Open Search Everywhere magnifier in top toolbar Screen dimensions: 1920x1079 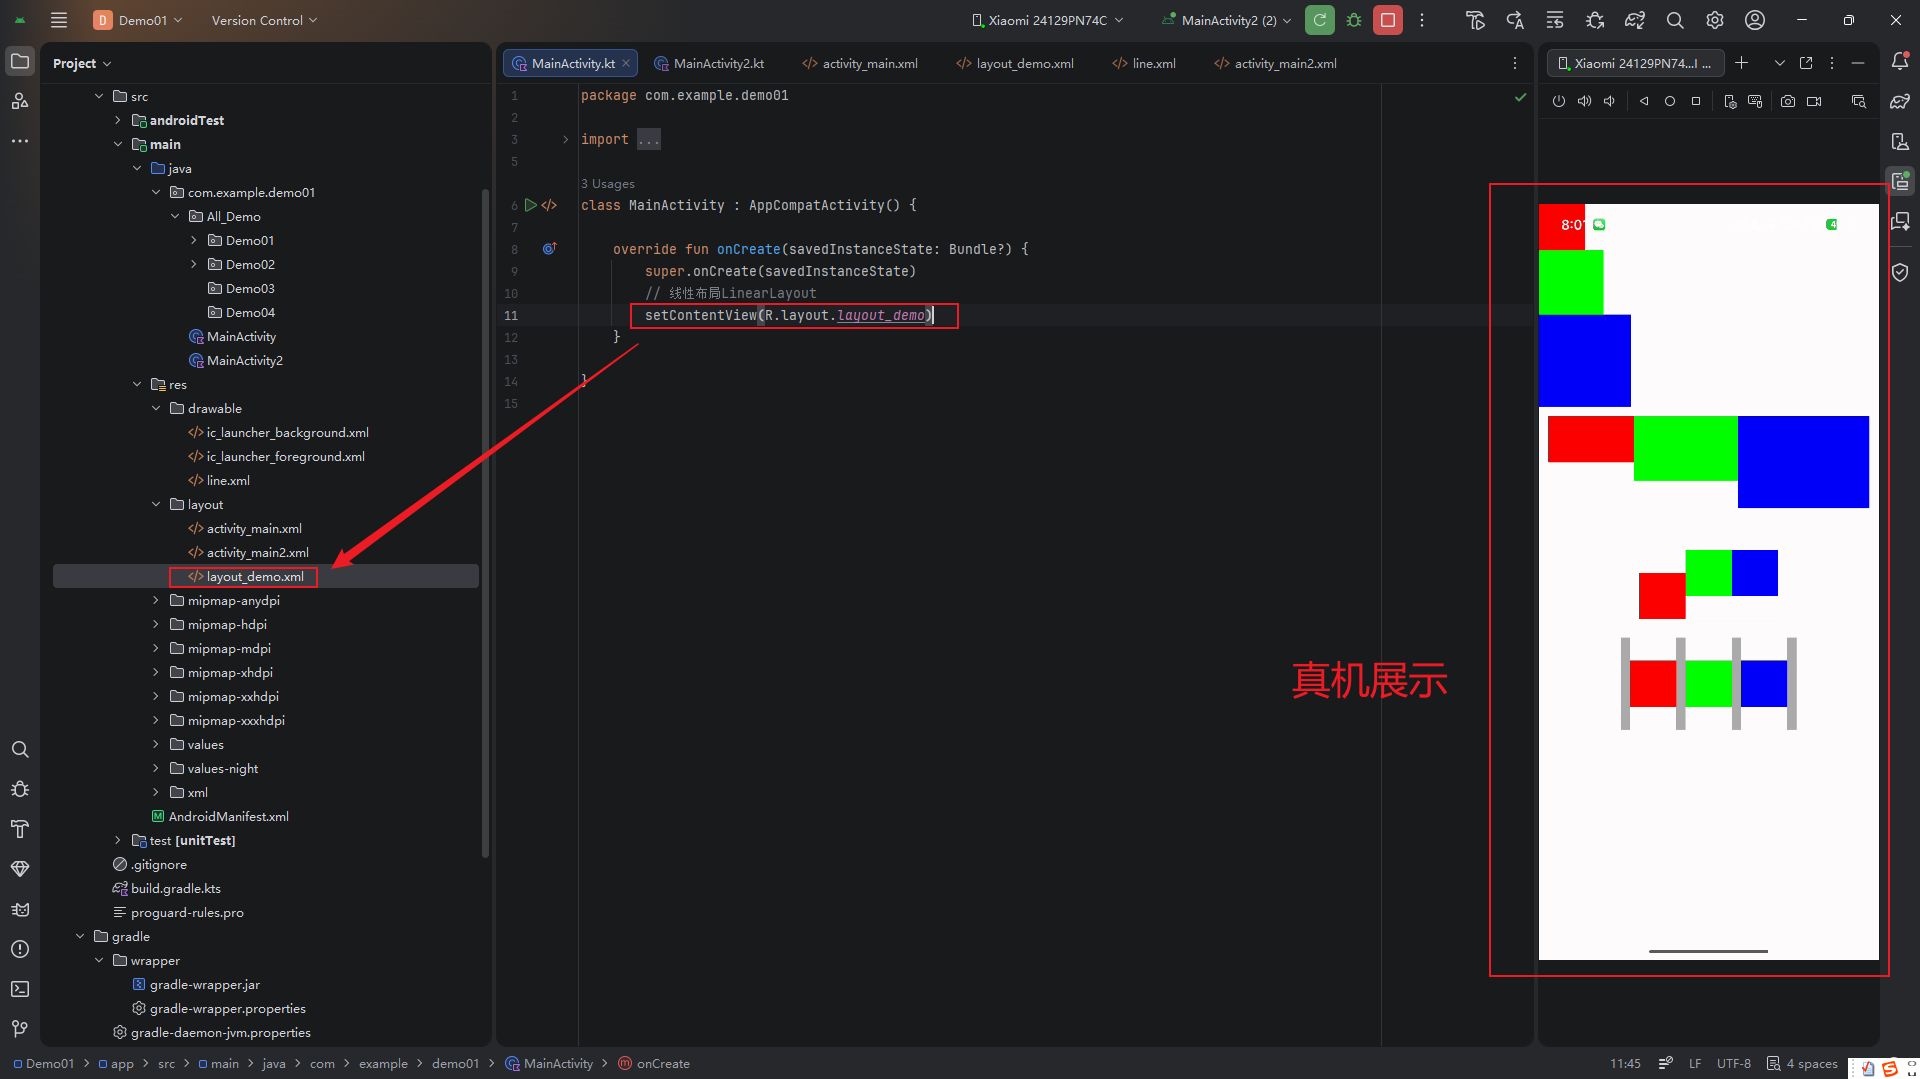1675,20
